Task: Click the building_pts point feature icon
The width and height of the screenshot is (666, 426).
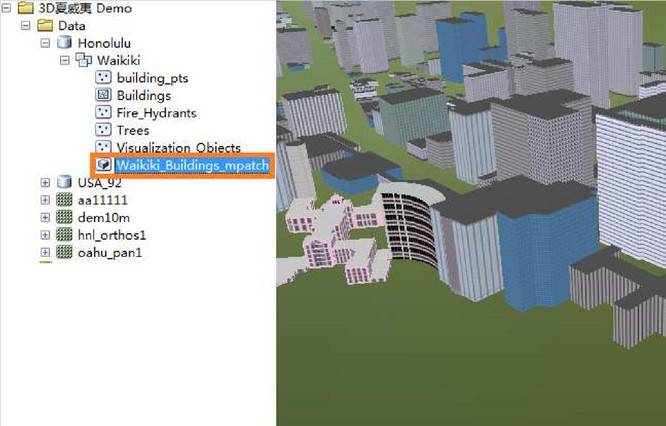Action: (x=103, y=78)
